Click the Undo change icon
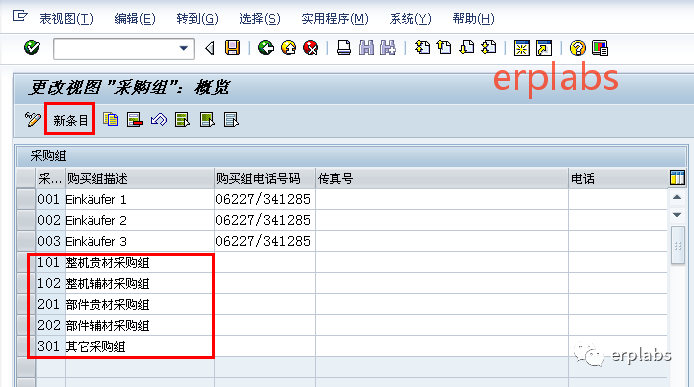 pyautogui.click(x=159, y=120)
